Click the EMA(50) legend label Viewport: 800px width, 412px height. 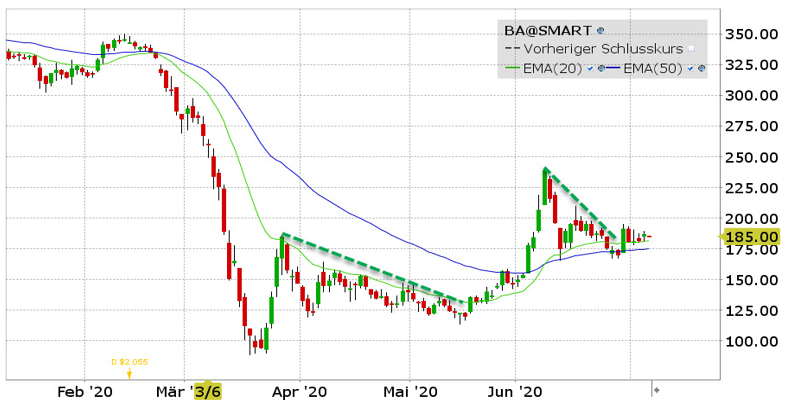point(653,68)
